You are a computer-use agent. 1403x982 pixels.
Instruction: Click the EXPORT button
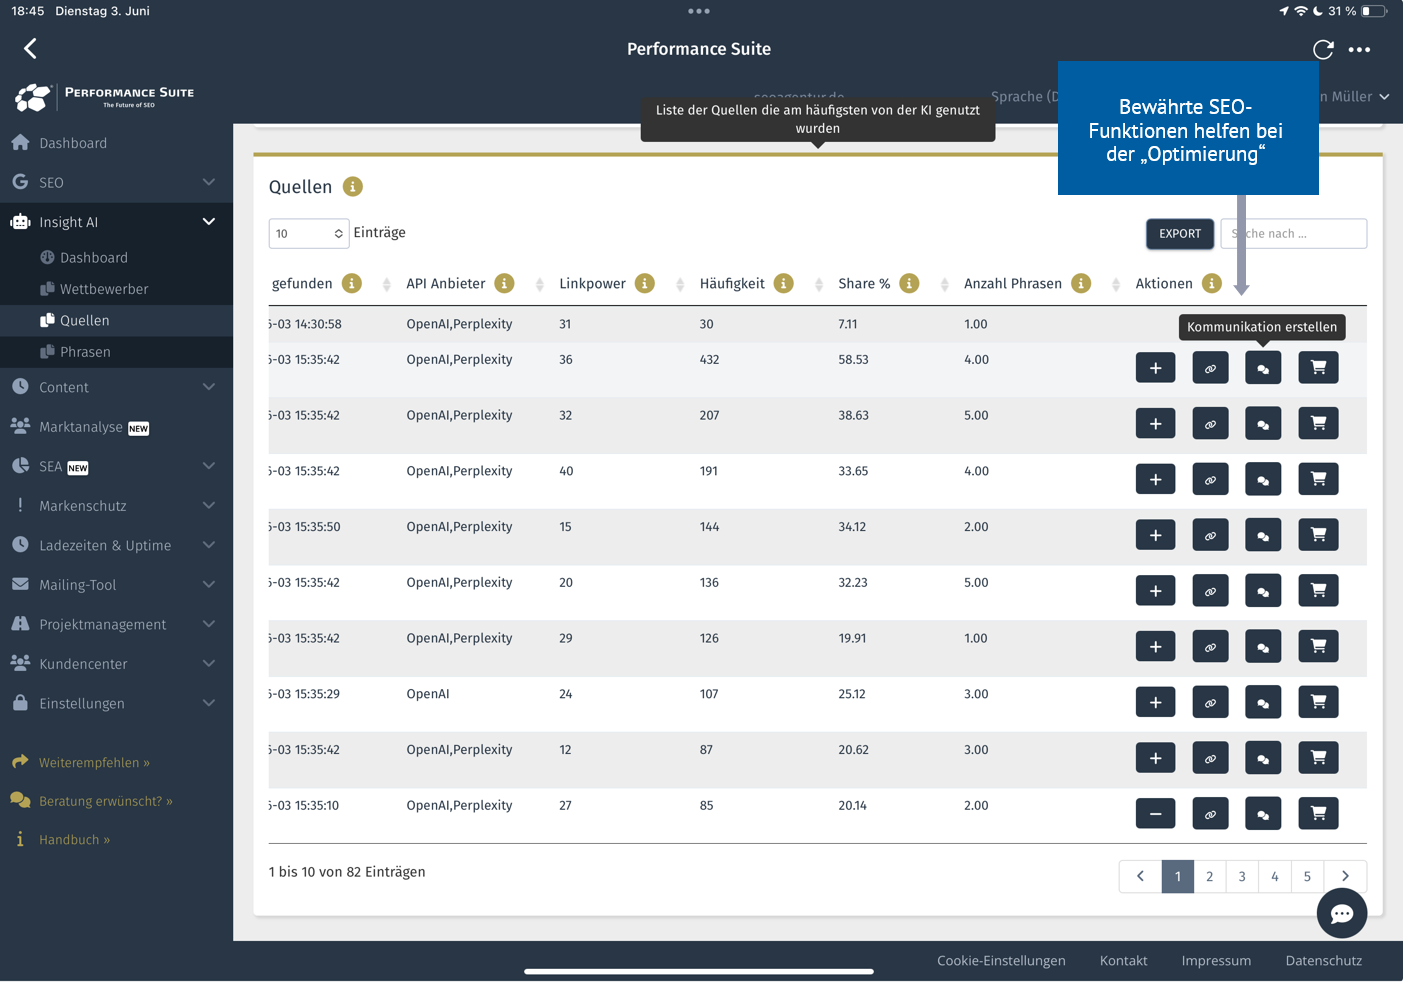click(x=1180, y=233)
